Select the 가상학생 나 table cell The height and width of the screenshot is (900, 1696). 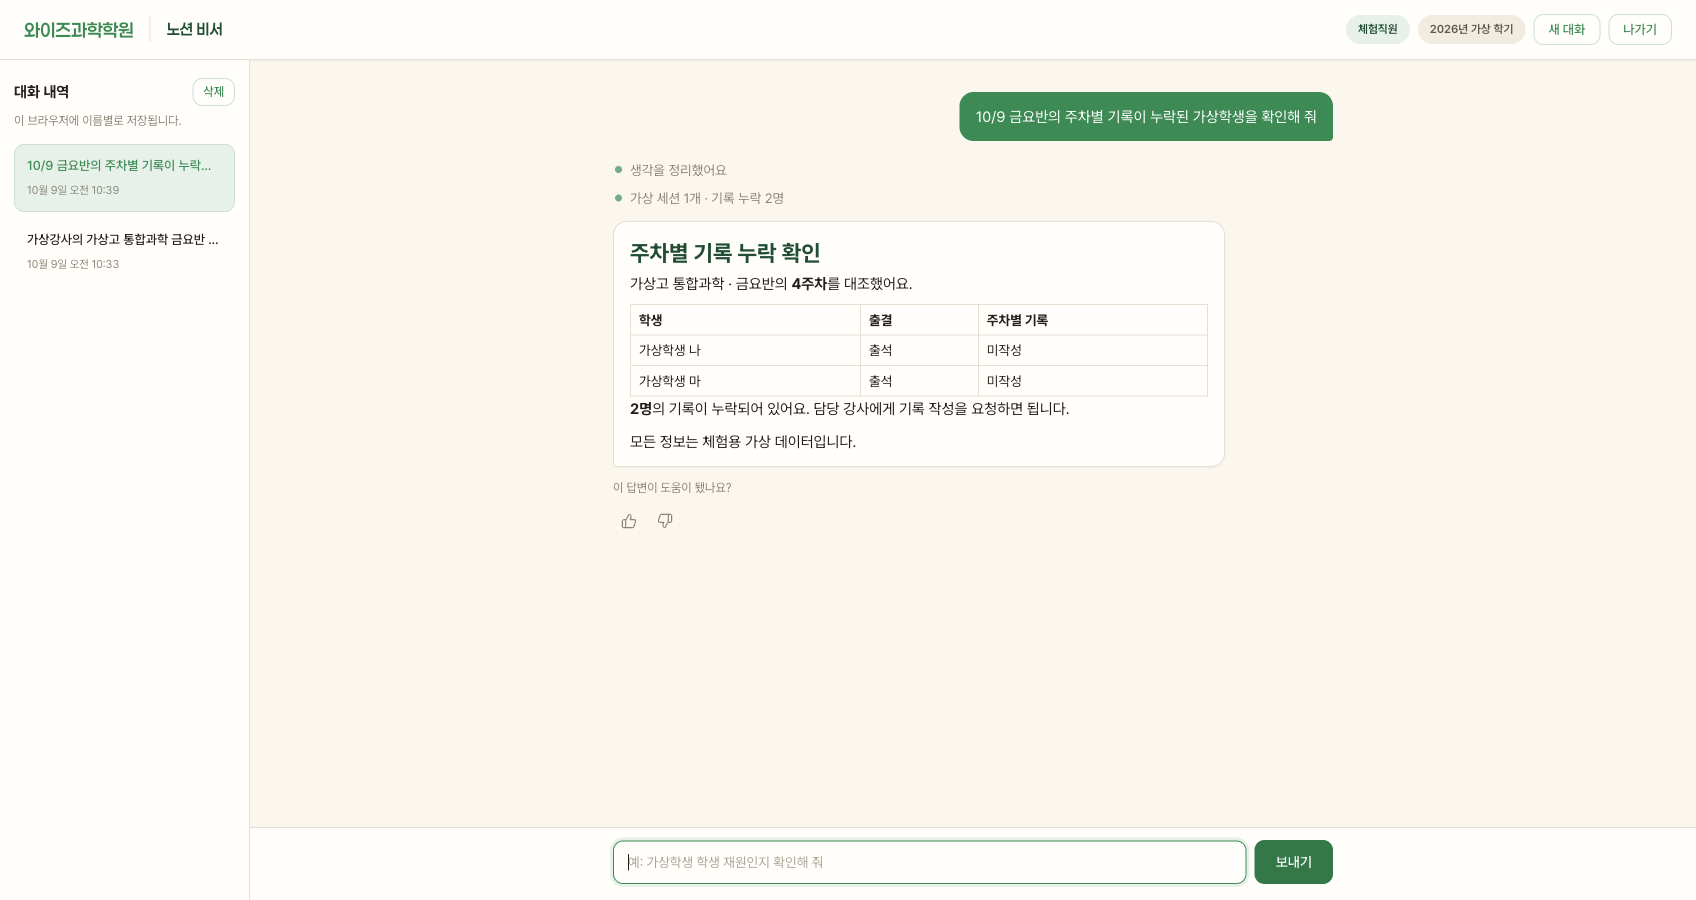click(745, 350)
